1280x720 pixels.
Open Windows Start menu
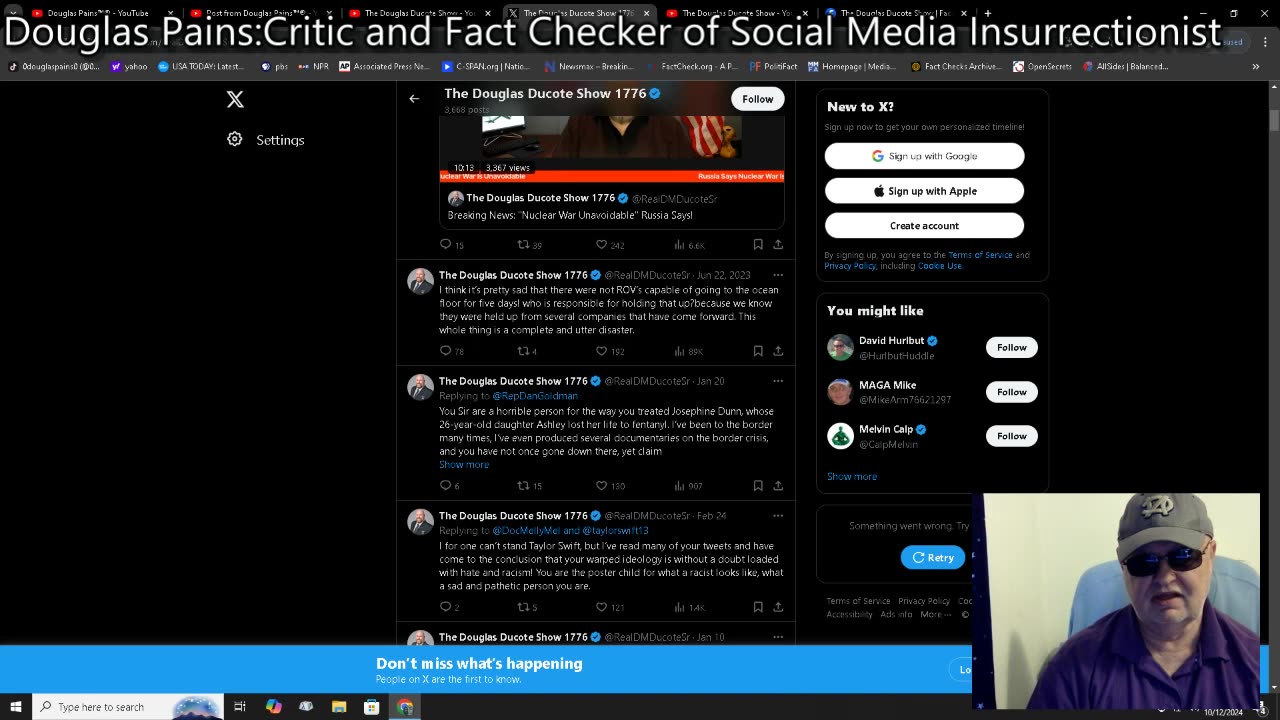click(x=16, y=707)
